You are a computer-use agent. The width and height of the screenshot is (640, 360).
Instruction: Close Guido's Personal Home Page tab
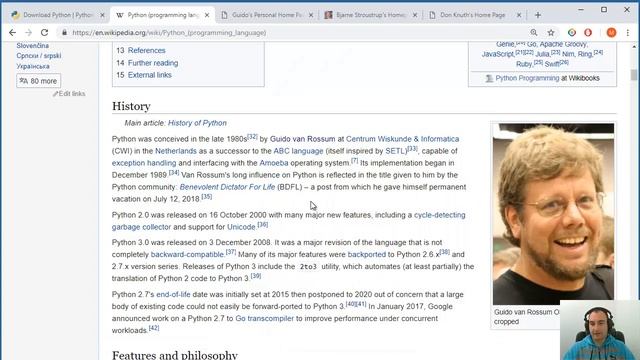pyautogui.click(x=311, y=15)
